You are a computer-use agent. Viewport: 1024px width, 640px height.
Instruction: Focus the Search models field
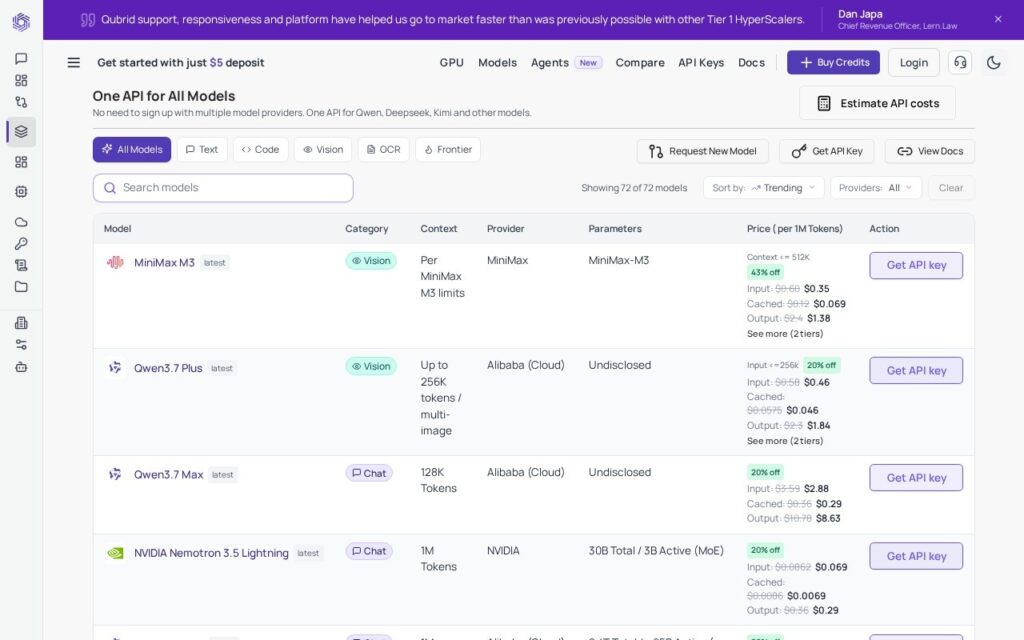(223, 188)
